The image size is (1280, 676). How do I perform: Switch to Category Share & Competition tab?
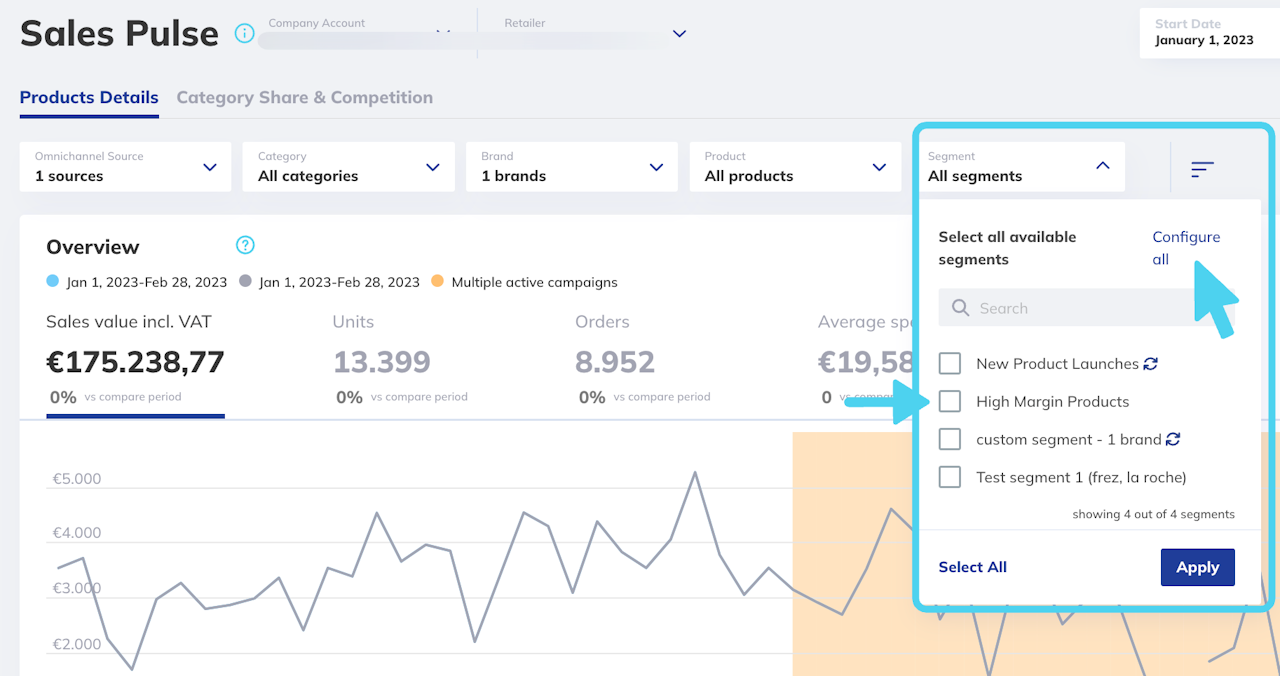coord(304,98)
